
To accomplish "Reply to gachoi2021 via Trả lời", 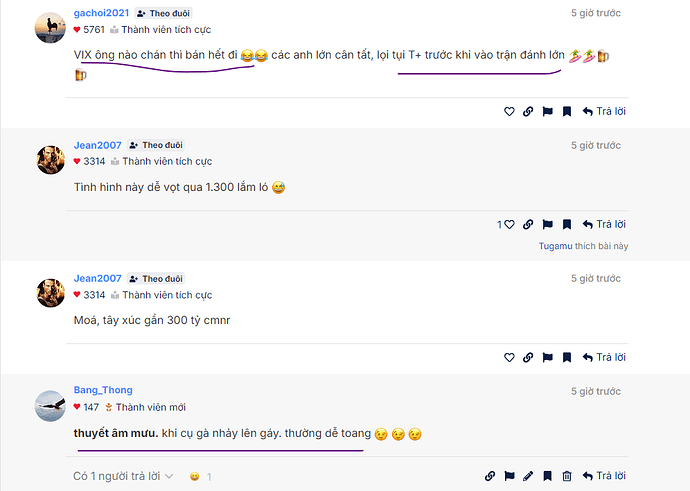I will (x=604, y=112).
